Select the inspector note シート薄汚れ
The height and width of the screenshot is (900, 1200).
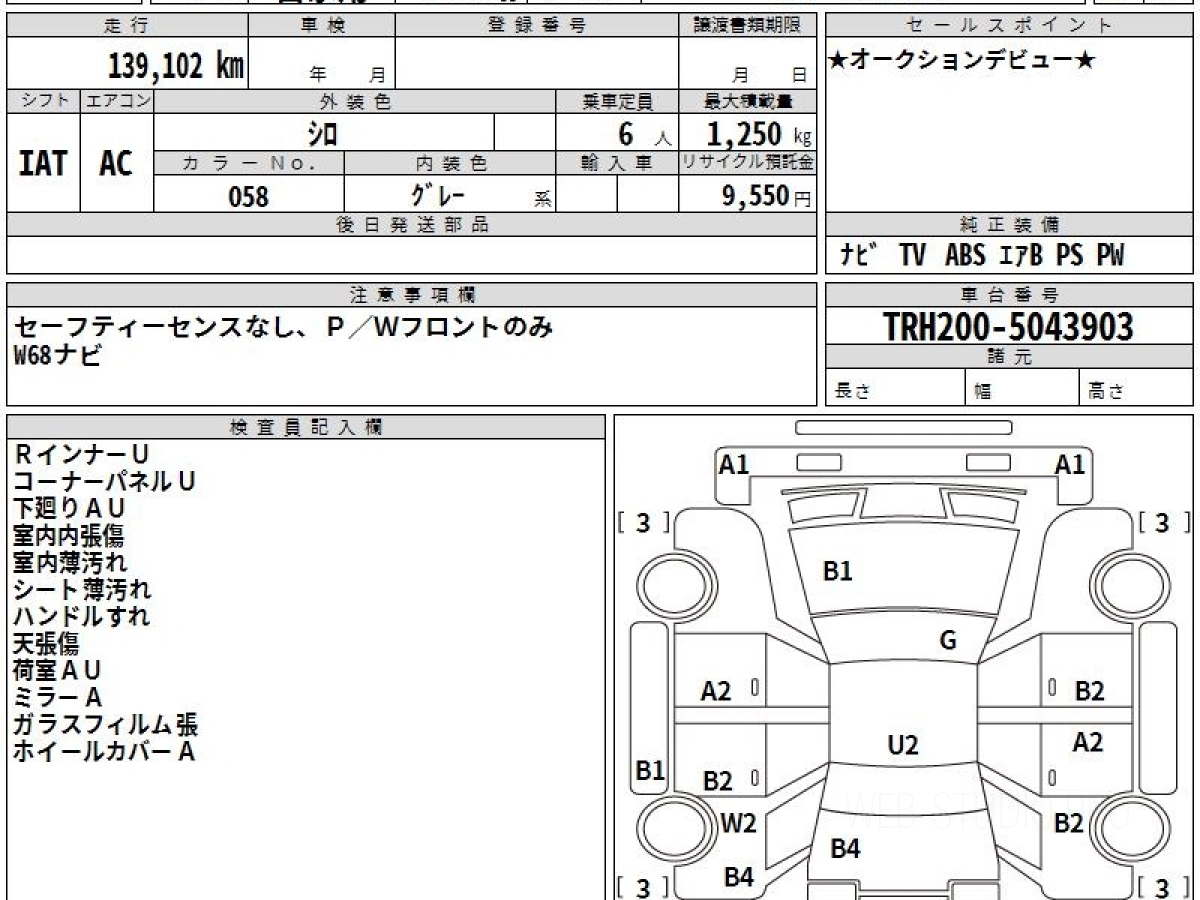click(82, 589)
